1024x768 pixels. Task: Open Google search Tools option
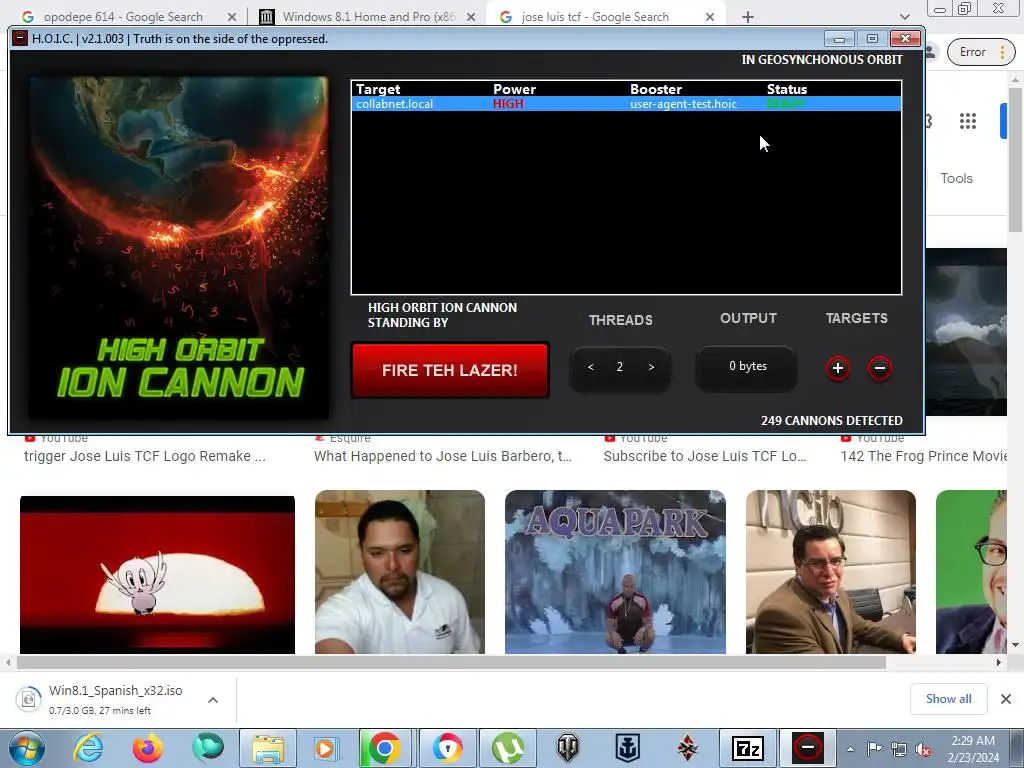pos(956,178)
